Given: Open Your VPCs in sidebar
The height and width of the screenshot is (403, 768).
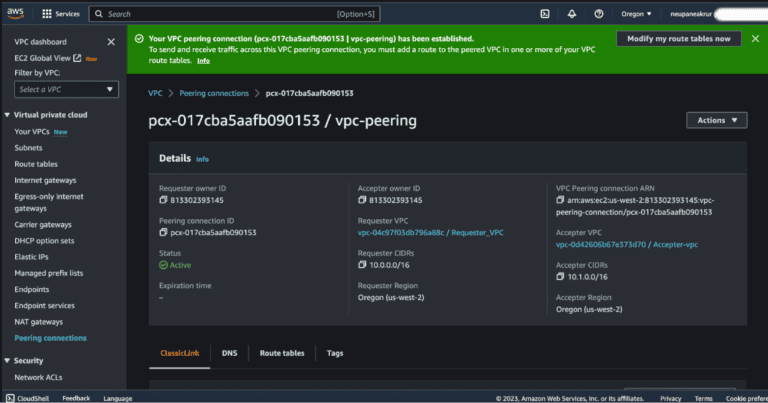Looking at the screenshot, I should coord(32,132).
